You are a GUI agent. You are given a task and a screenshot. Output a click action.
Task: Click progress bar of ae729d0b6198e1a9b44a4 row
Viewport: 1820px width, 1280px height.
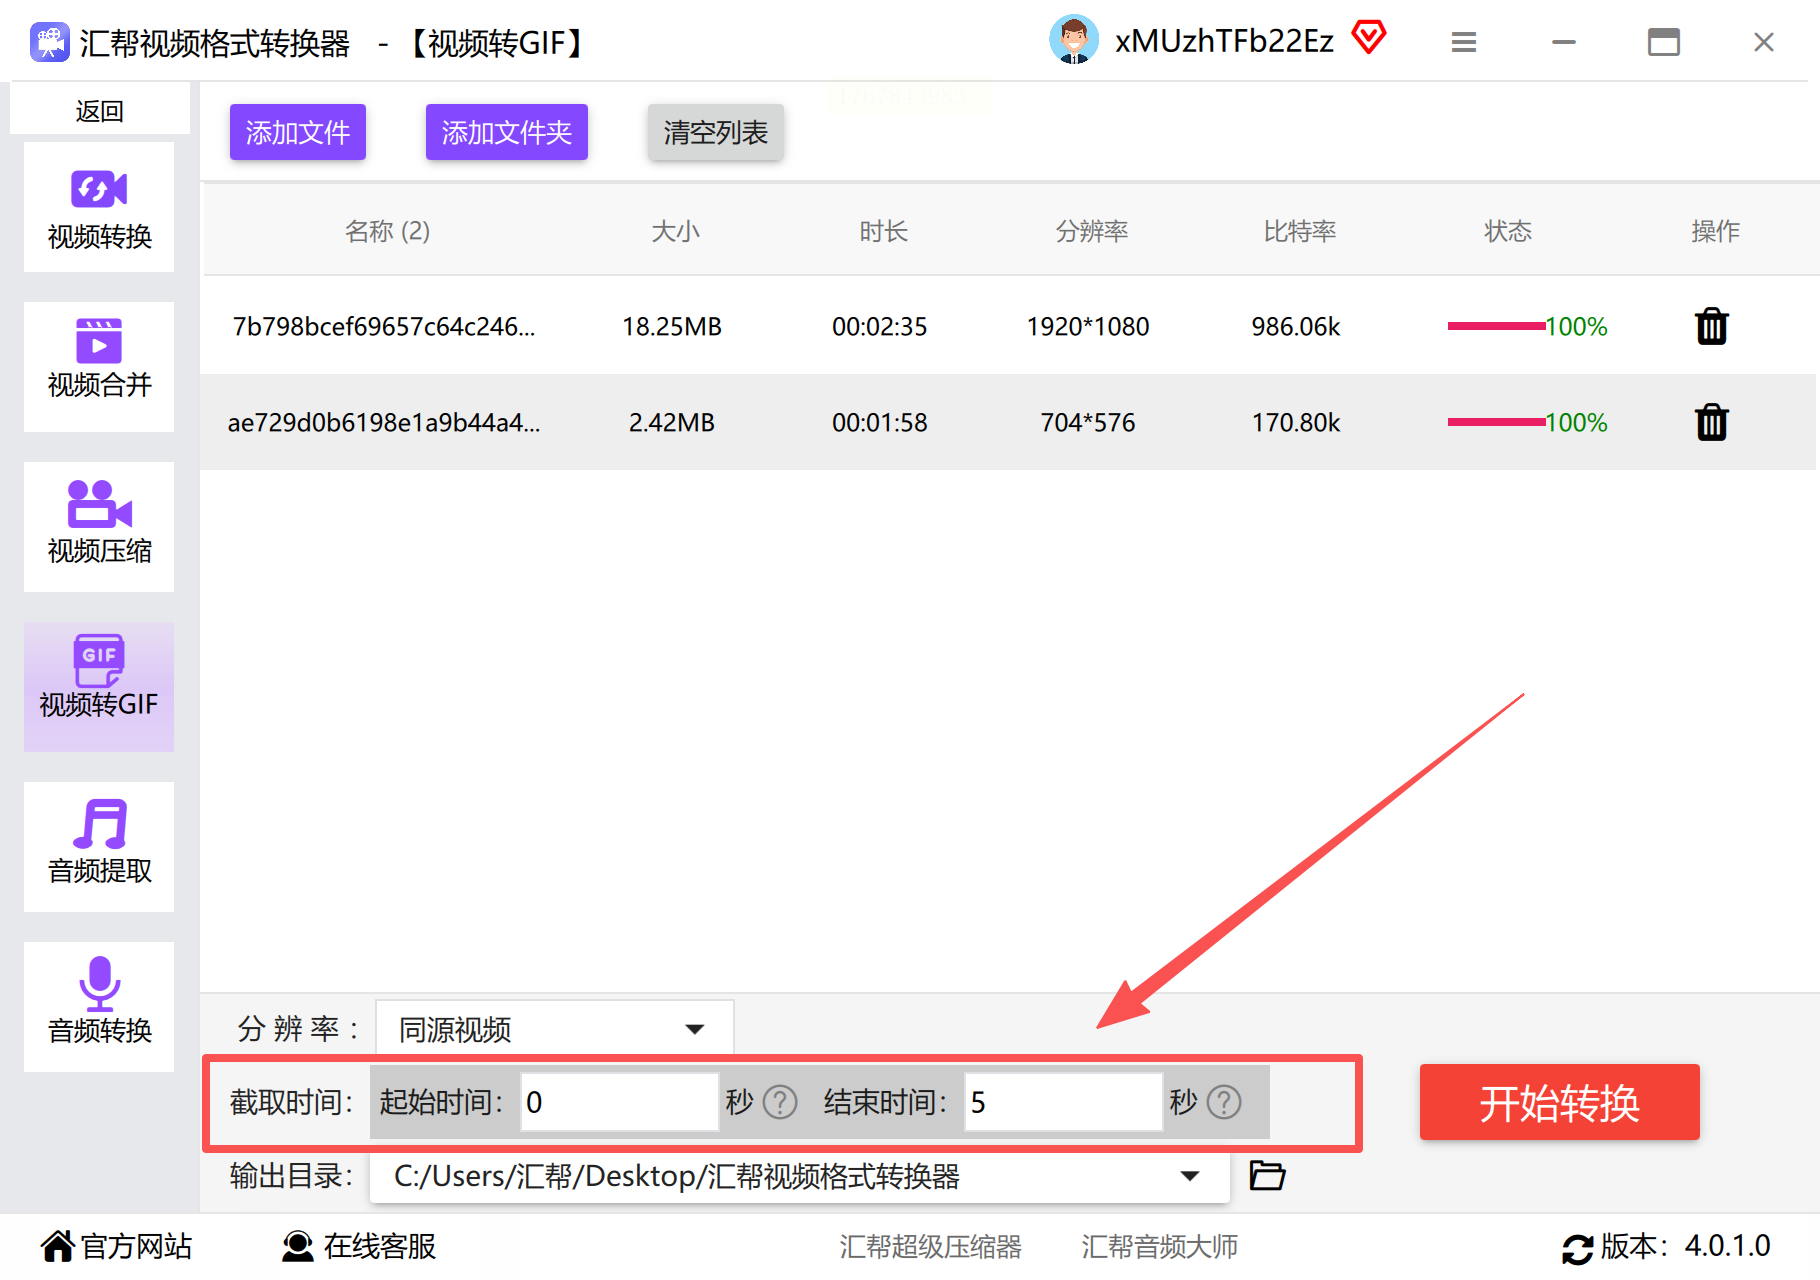pyautogui.click(x=1496, y=422)
